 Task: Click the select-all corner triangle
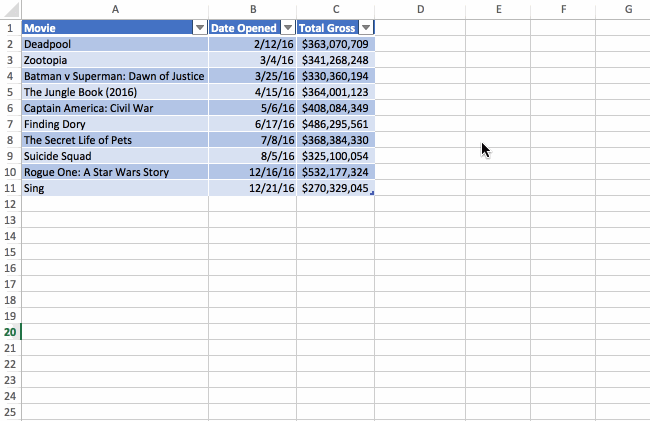[x=10, y=9]
